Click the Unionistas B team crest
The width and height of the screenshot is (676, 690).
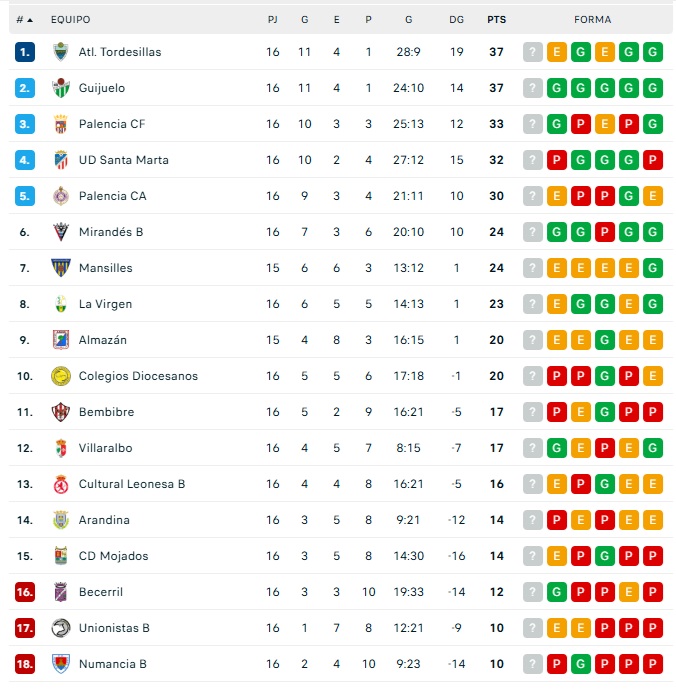pos(61,628)
